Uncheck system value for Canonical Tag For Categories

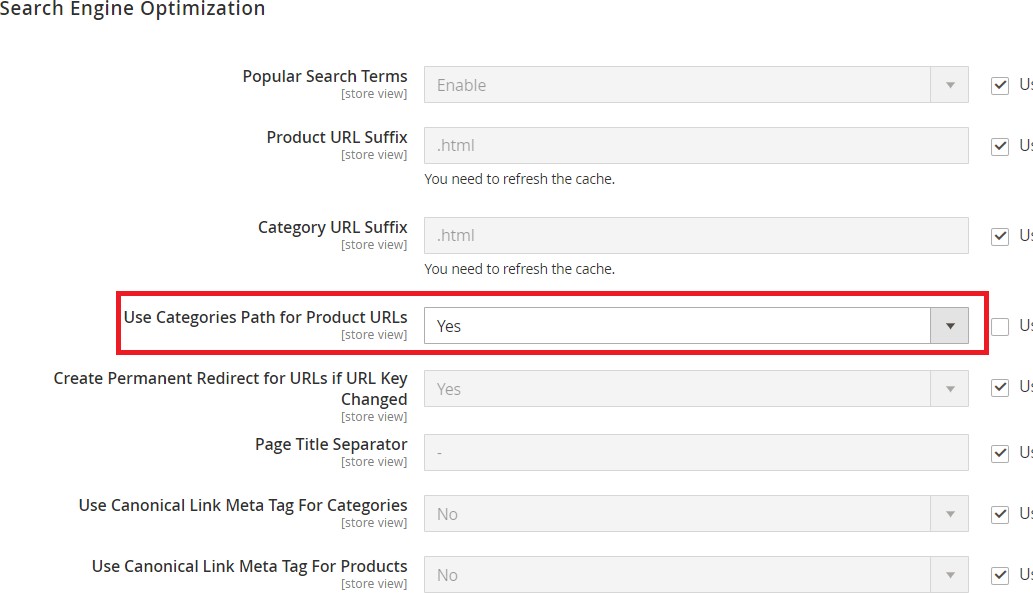(1000, 514)
